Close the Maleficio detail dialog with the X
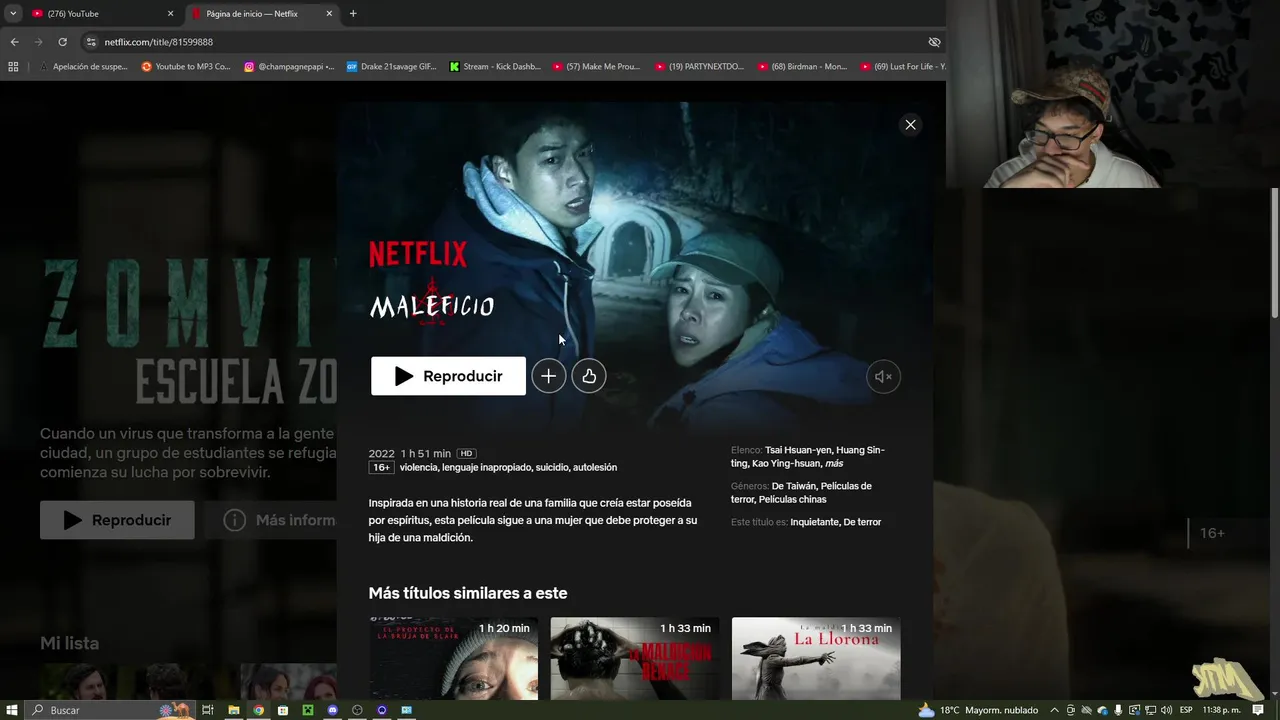This screenshot has height=720, width=1280. [910, 125]
